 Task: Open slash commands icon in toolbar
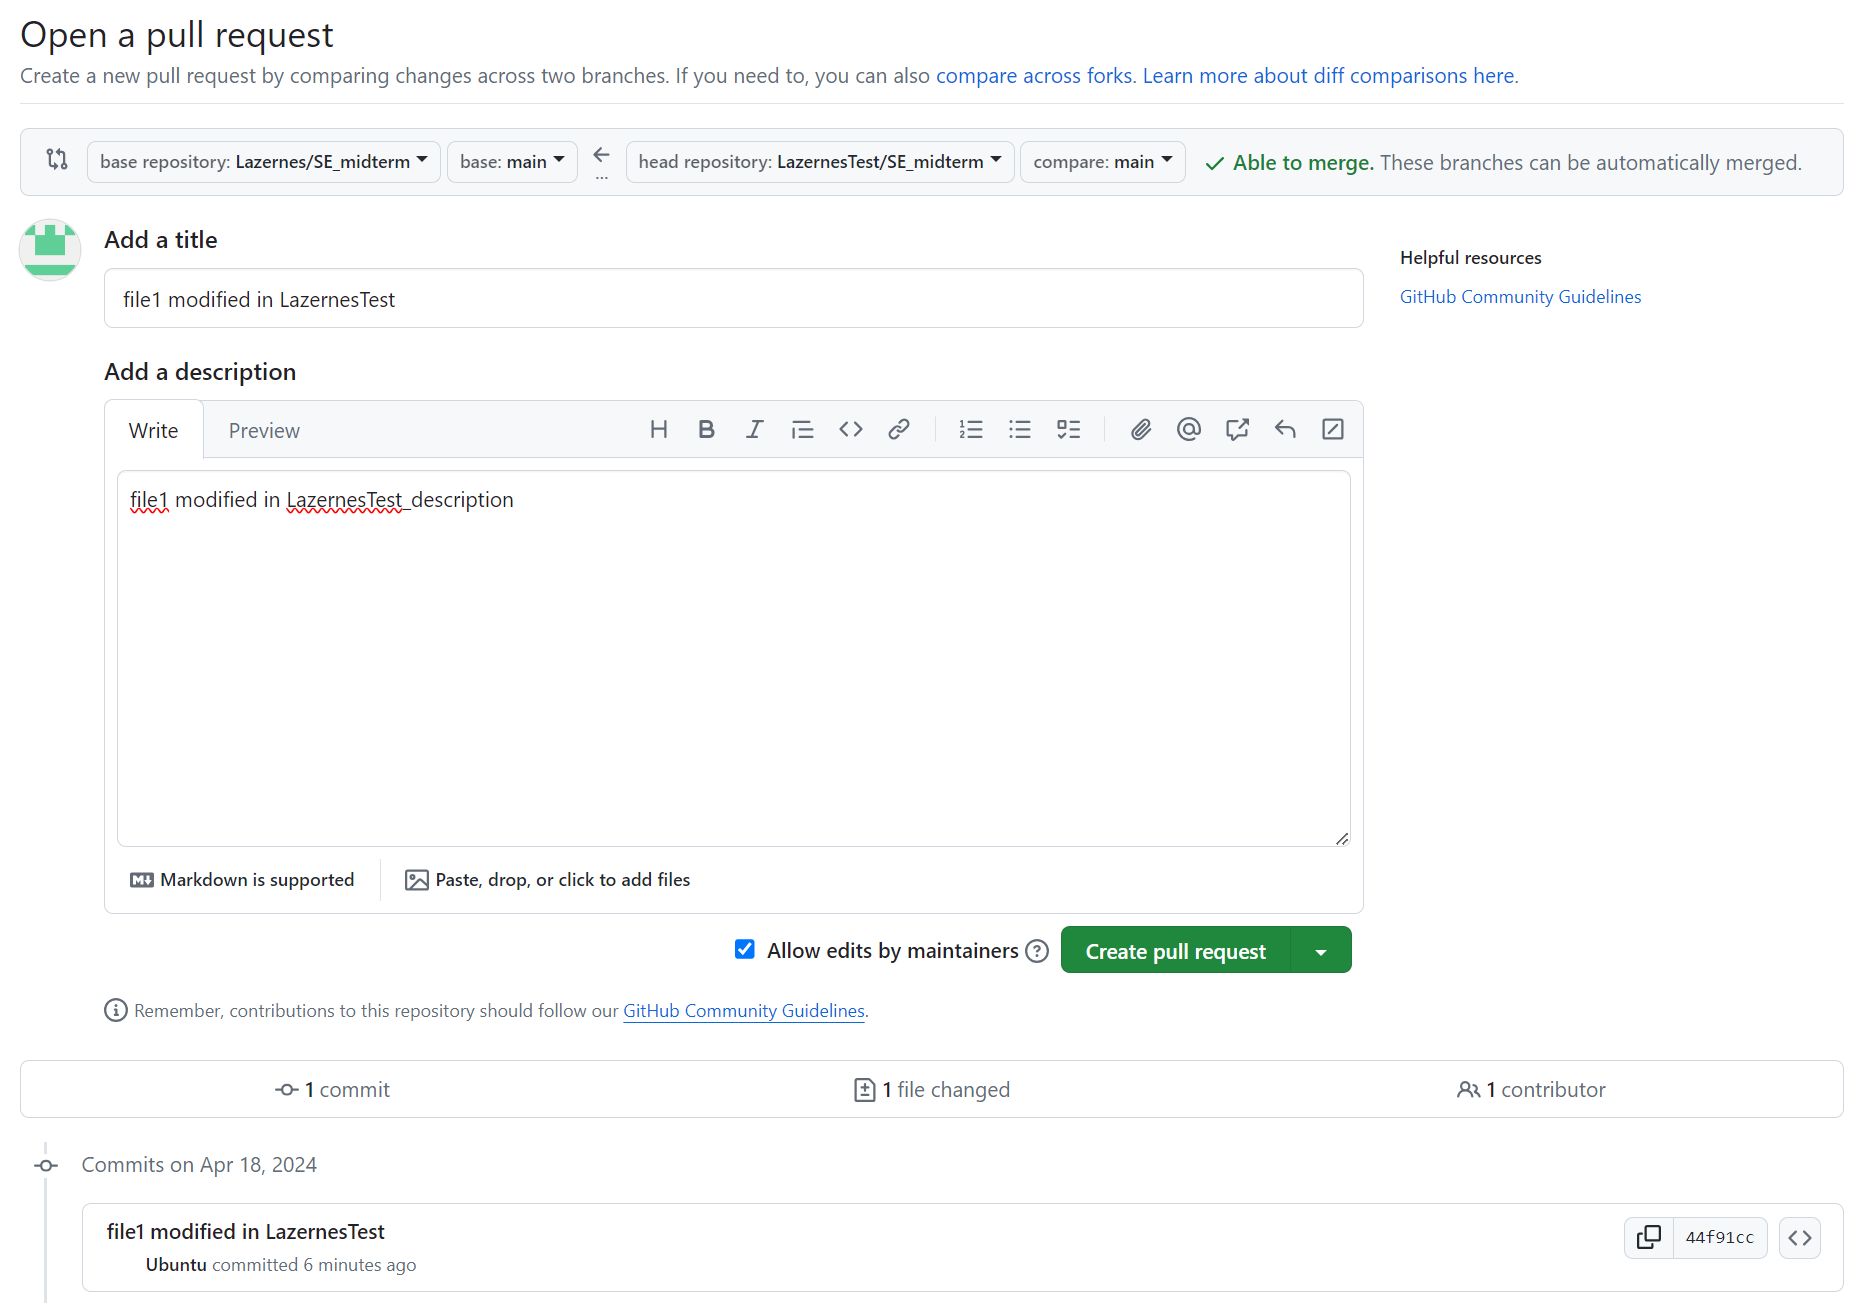(x=1333, y=430)
